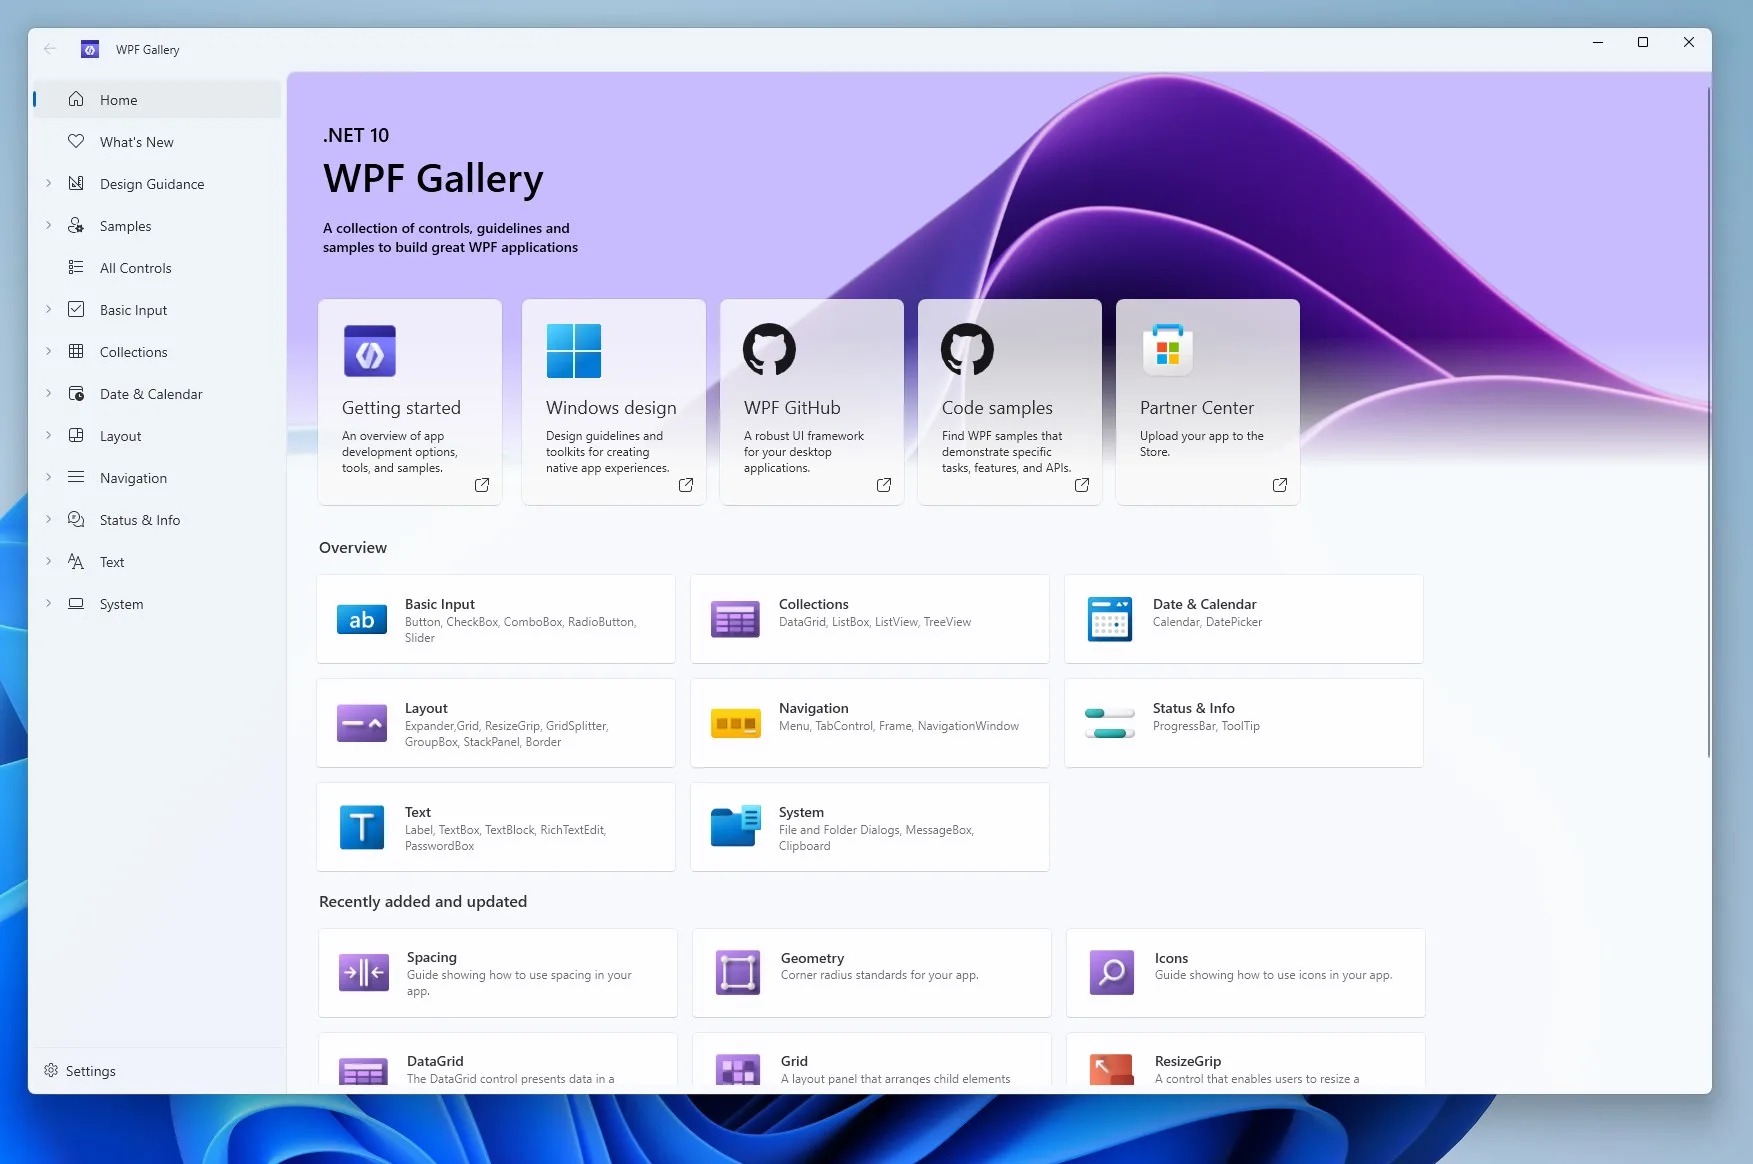Expand the Date & Calendar chevron

point(48,393)
